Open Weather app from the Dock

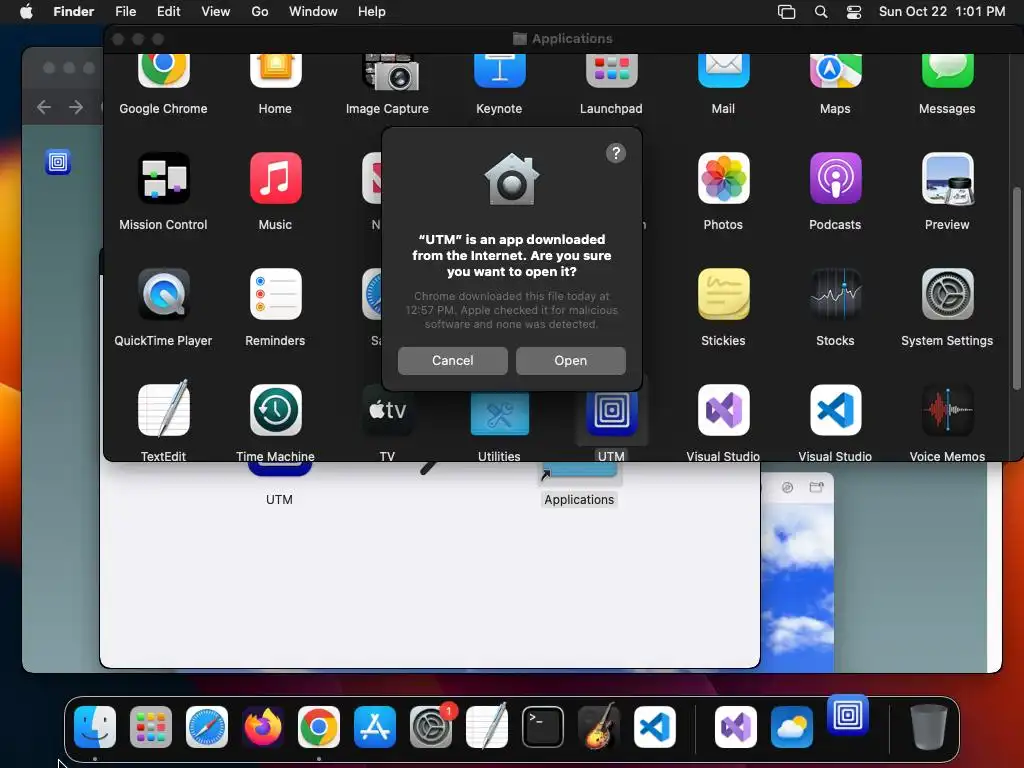coord(792,727)
